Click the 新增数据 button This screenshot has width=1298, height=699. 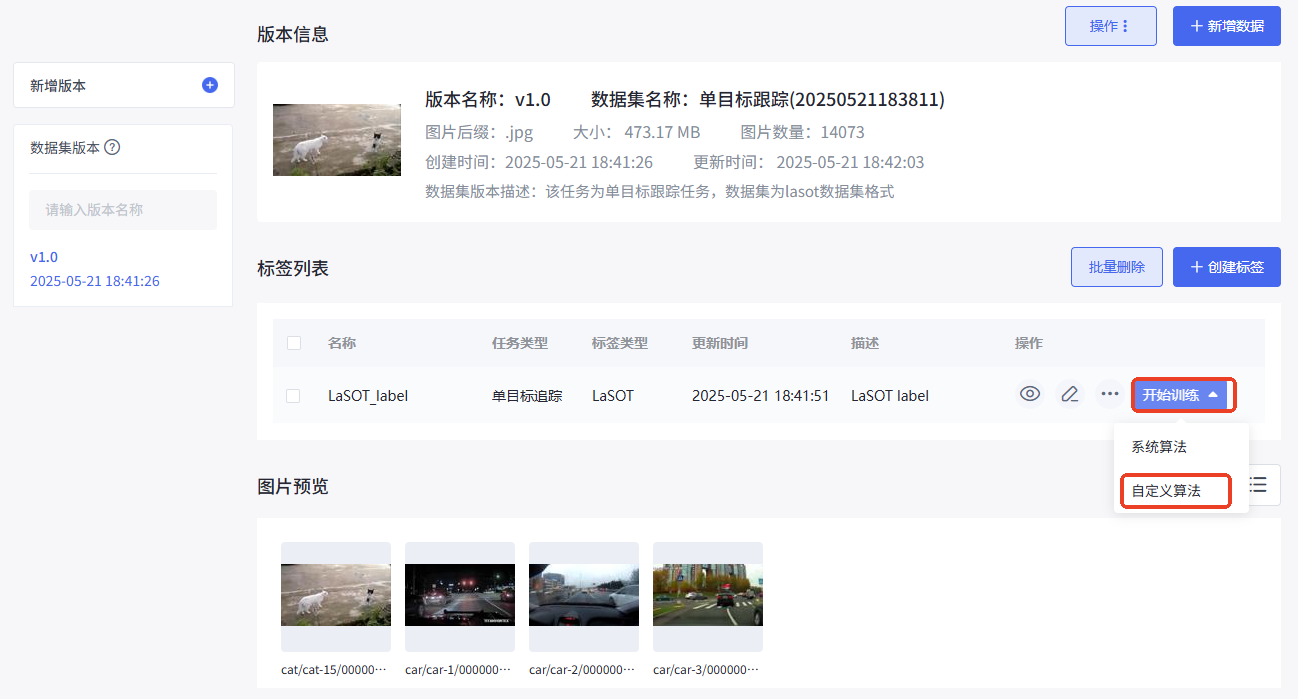[x=1227, y=26]
